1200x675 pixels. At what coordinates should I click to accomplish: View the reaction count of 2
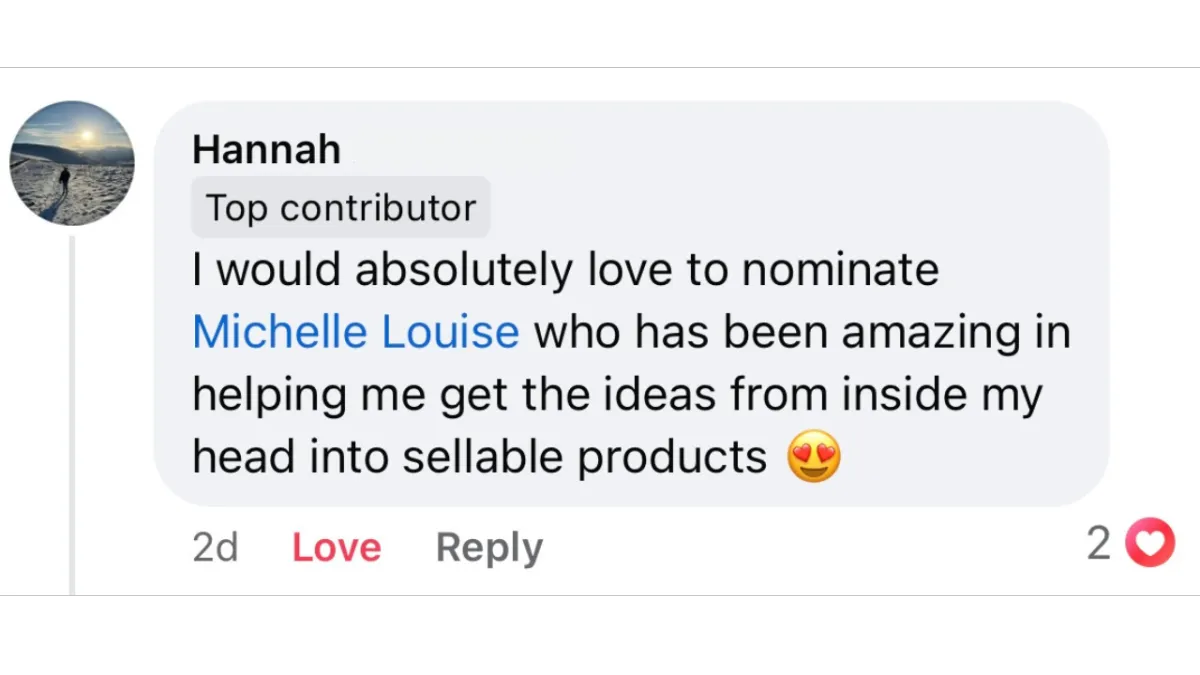pyautogui.click(x=1098, y=543)
